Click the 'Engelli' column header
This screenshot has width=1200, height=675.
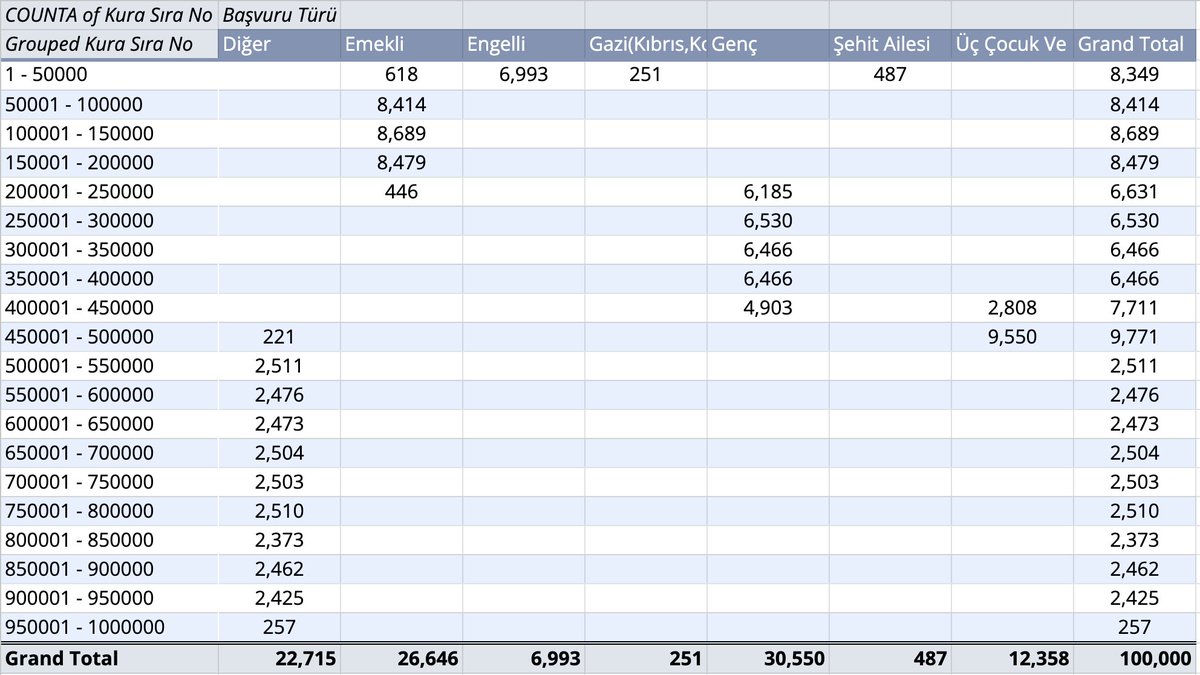[523, 44]
